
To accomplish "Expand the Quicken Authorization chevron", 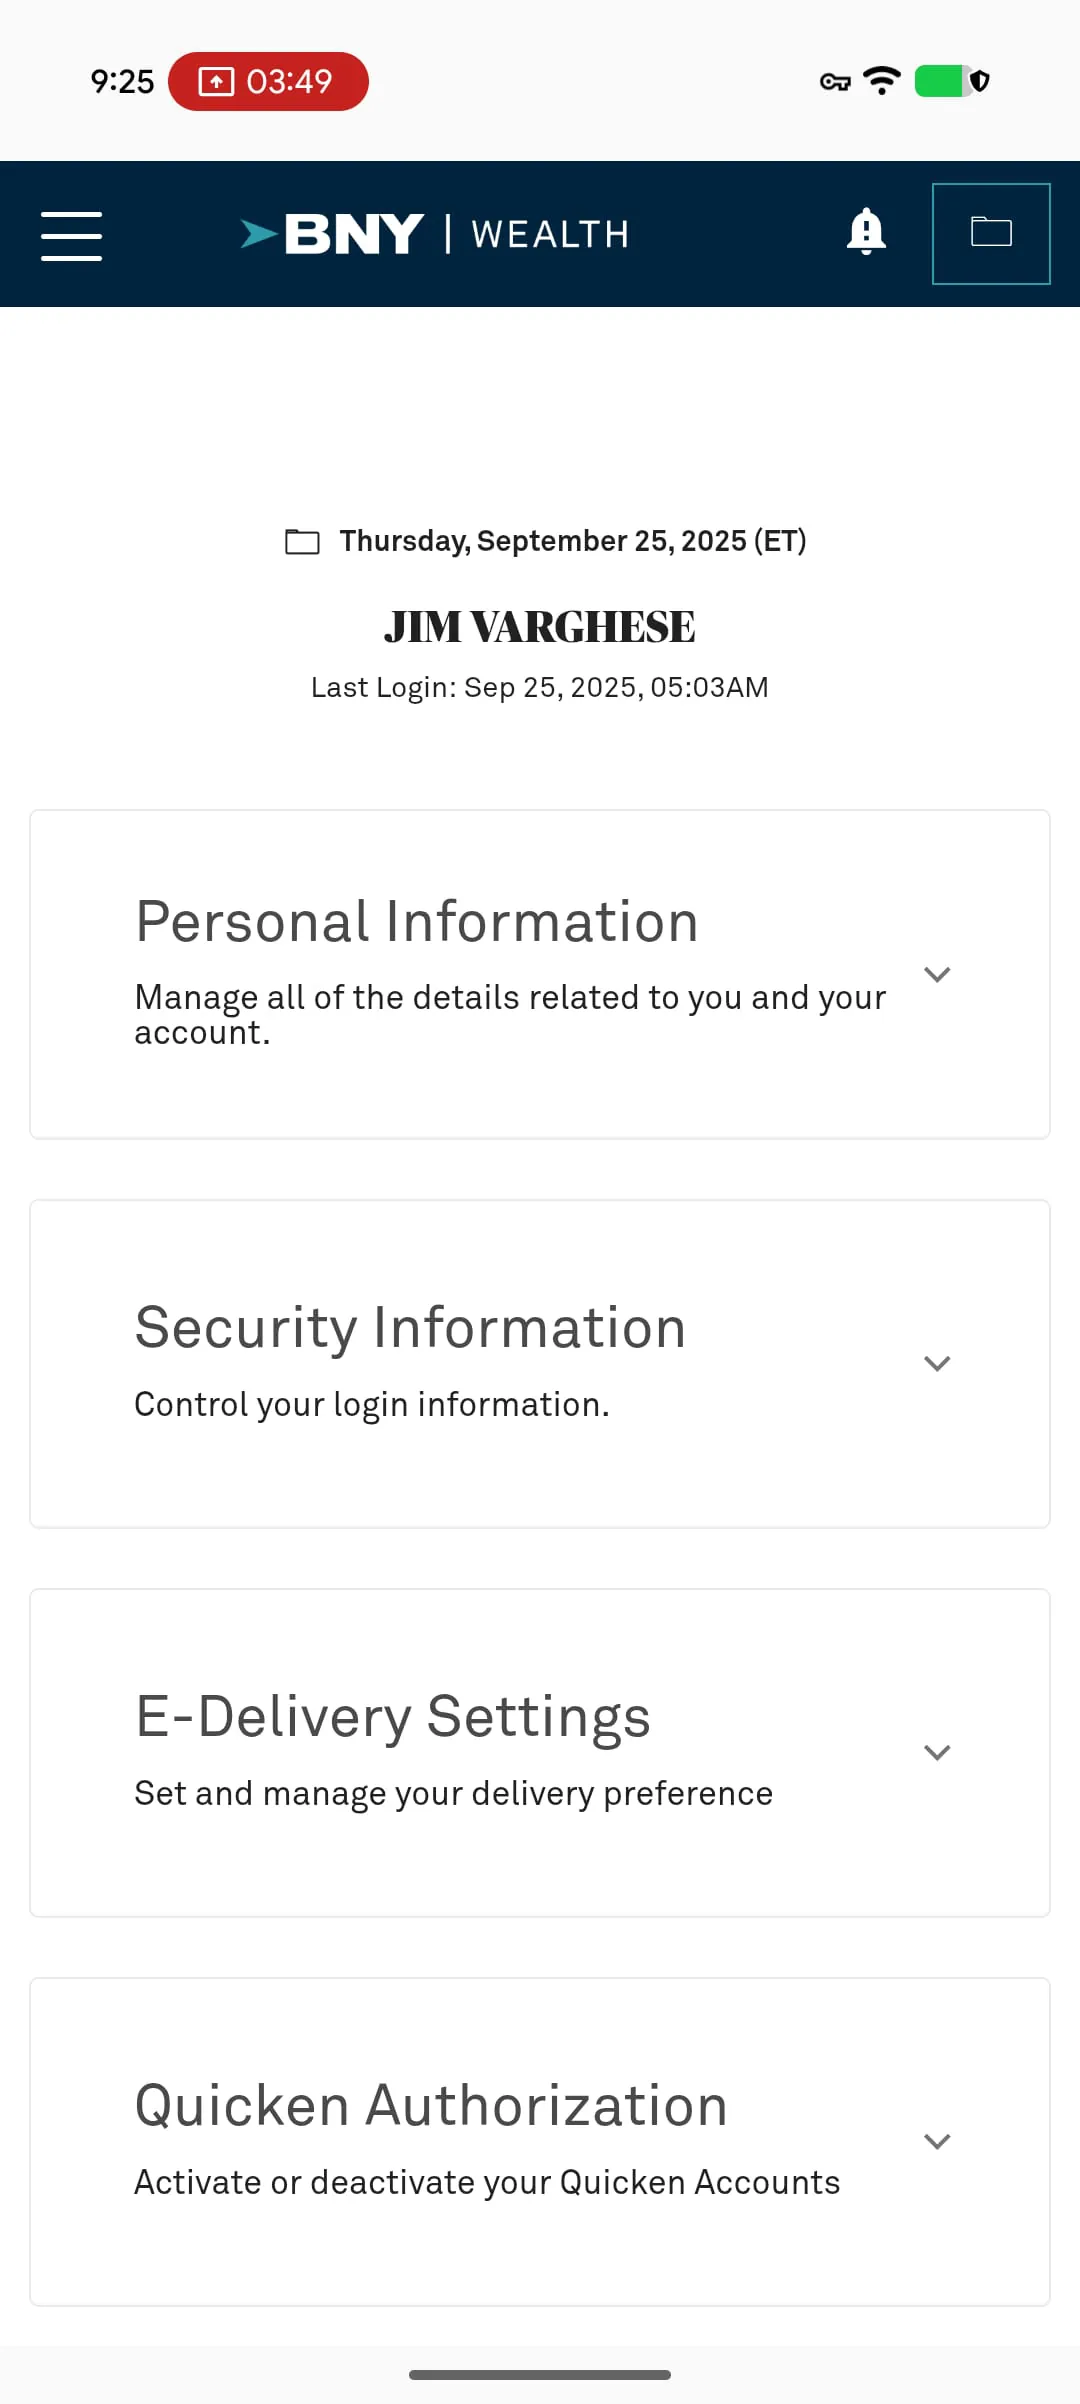I will [x=937, y=2141].
